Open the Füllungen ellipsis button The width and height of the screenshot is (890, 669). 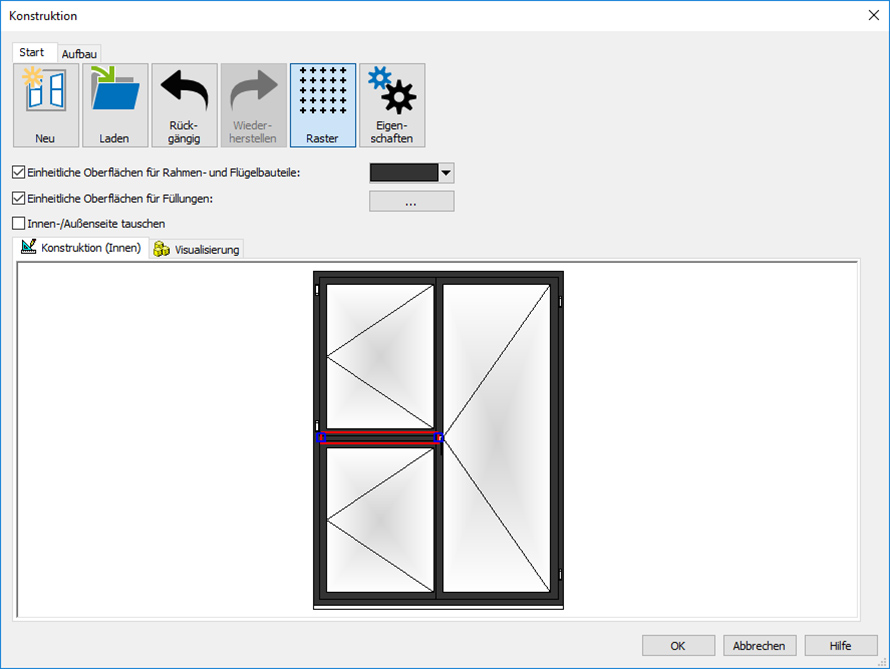pos(412,201)
